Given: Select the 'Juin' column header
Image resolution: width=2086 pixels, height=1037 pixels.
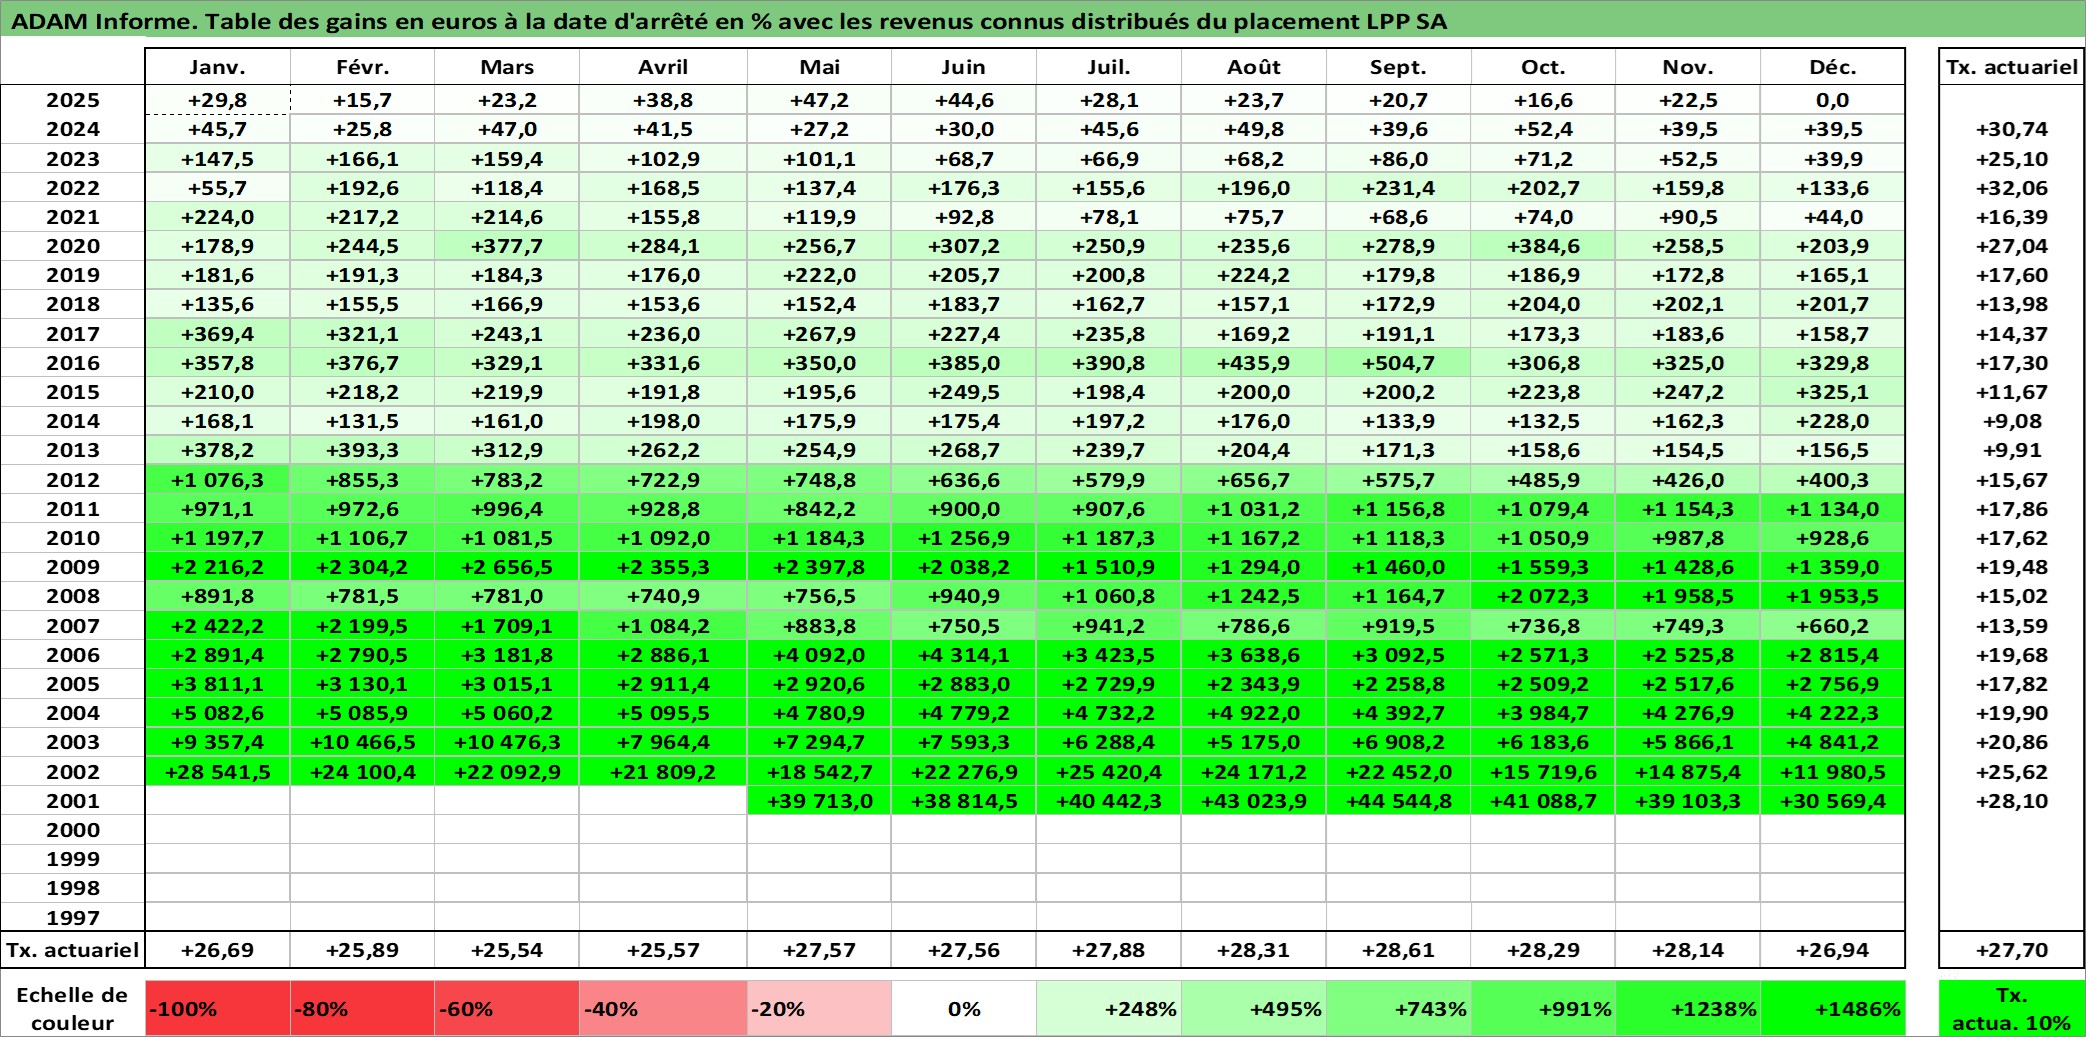Looking at the screenshot, I should 963,67.
